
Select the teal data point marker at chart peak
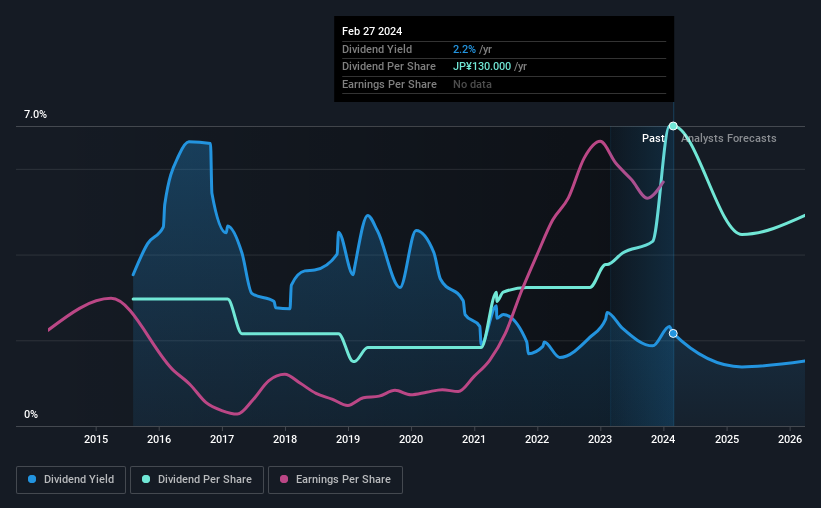(x=673, y=126)
